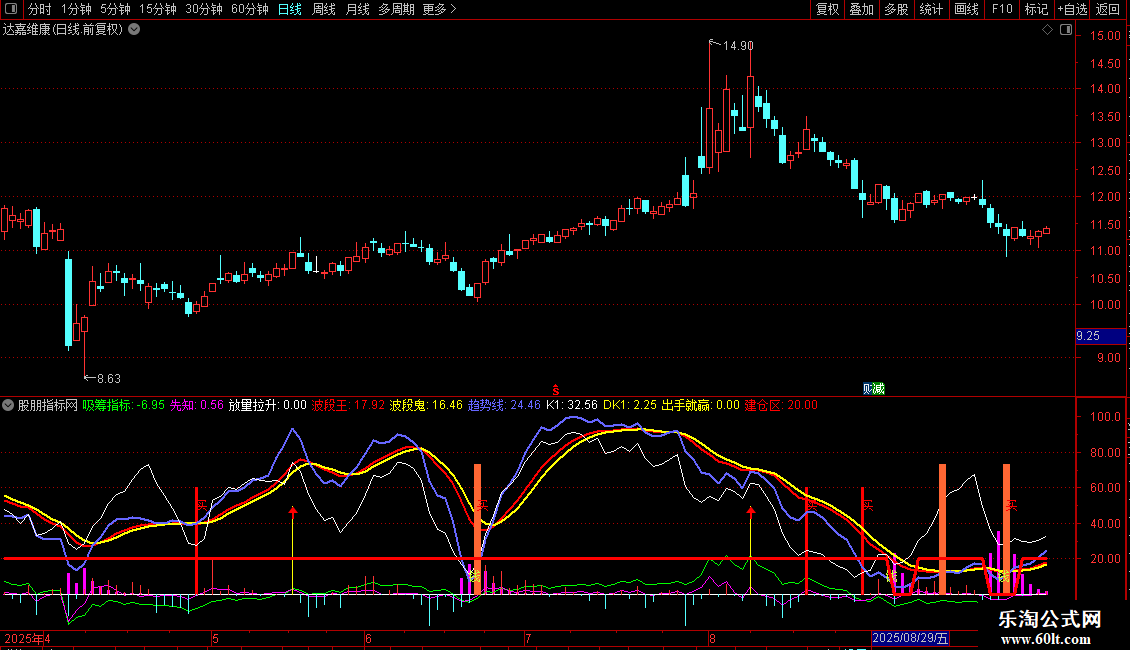
Task: Click the K1: 32.56 indicator label
Action: pyautogui.click(x=571, y=405)
